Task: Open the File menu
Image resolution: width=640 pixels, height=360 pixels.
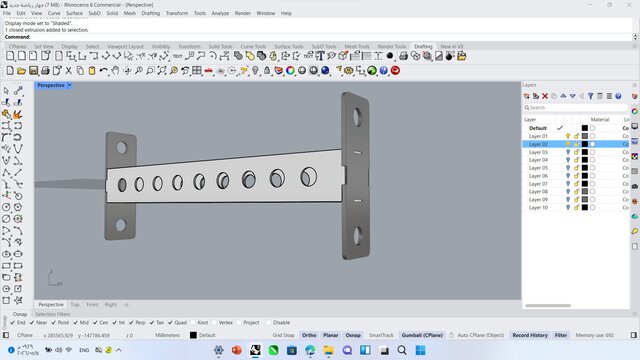Action: (7, 13)
